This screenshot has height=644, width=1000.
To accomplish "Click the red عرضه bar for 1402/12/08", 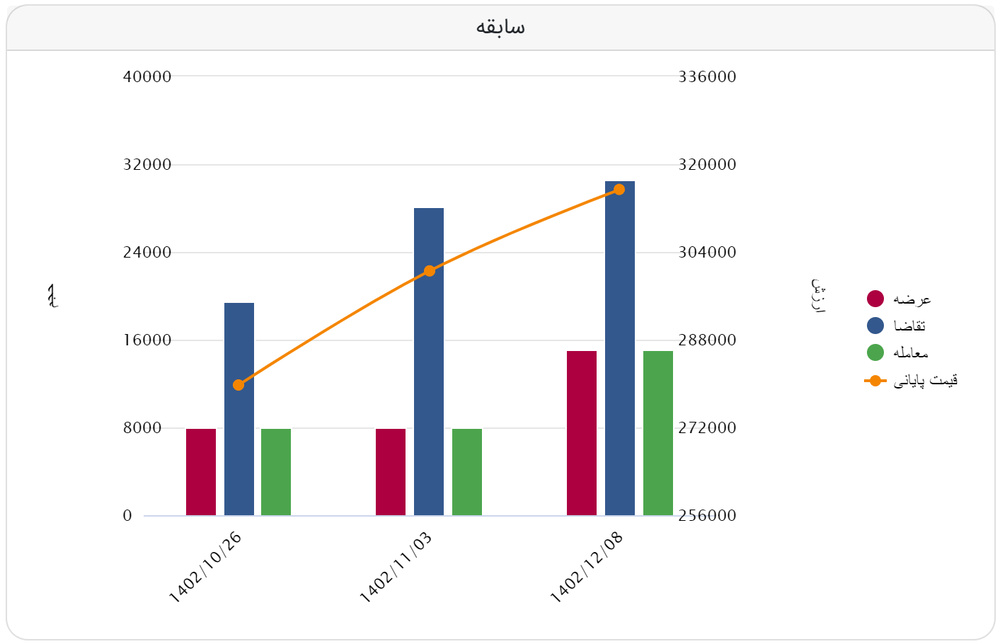I will pos(581,433).
